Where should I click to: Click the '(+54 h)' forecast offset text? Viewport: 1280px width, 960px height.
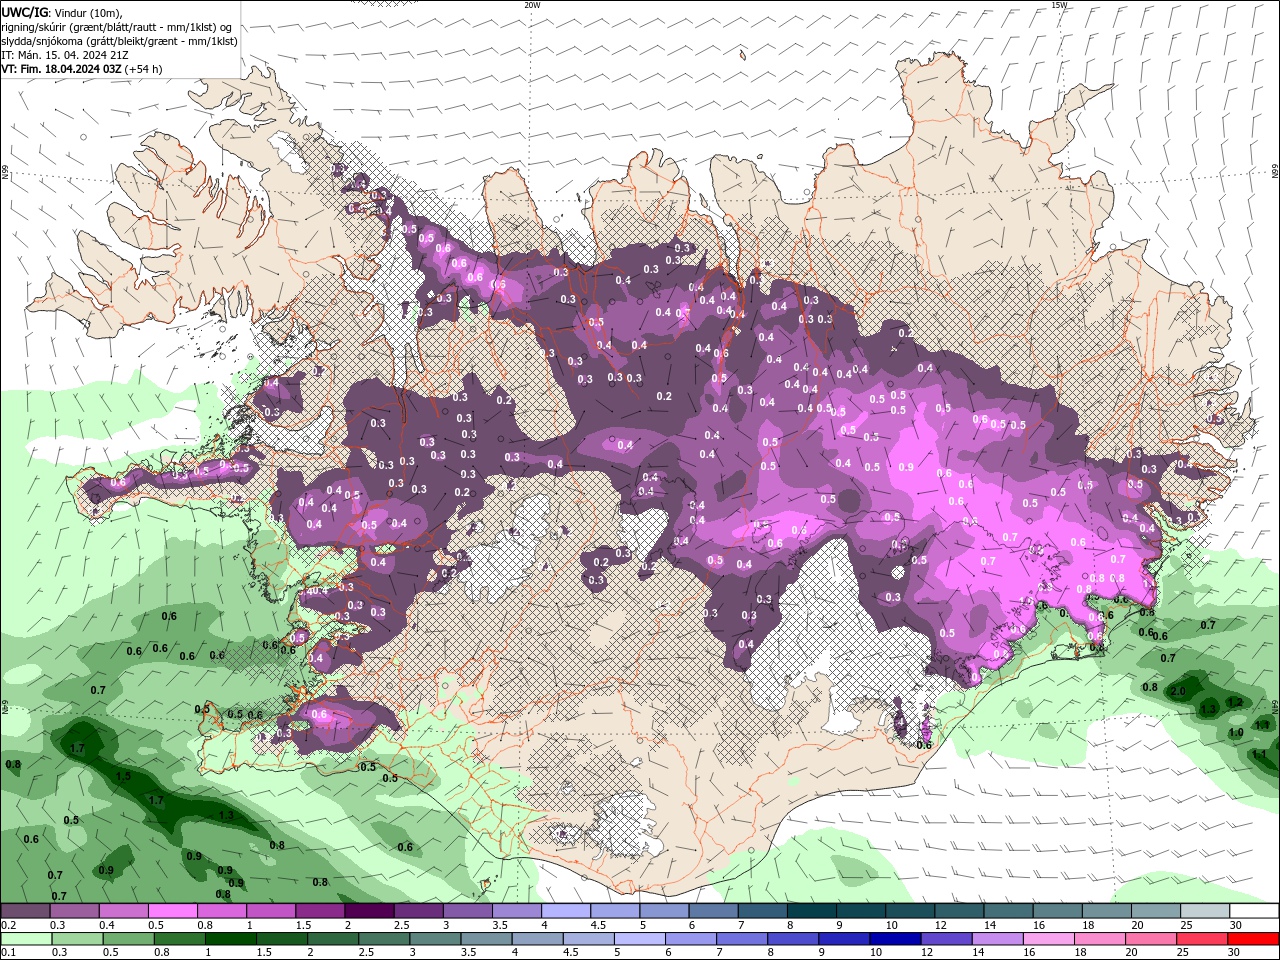coord(144,69)
